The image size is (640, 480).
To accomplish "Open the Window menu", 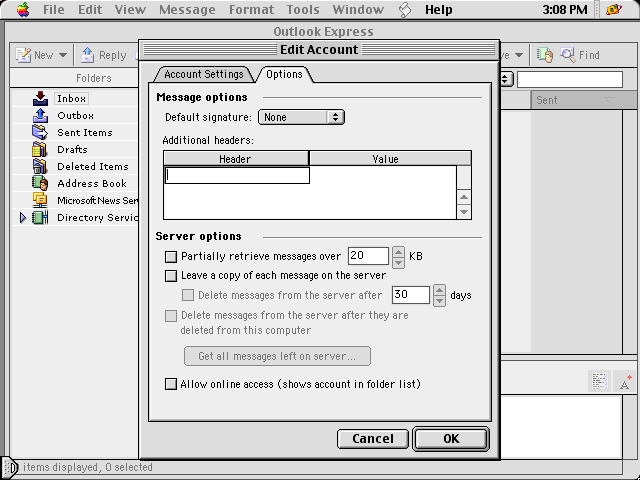I will 358,9.
